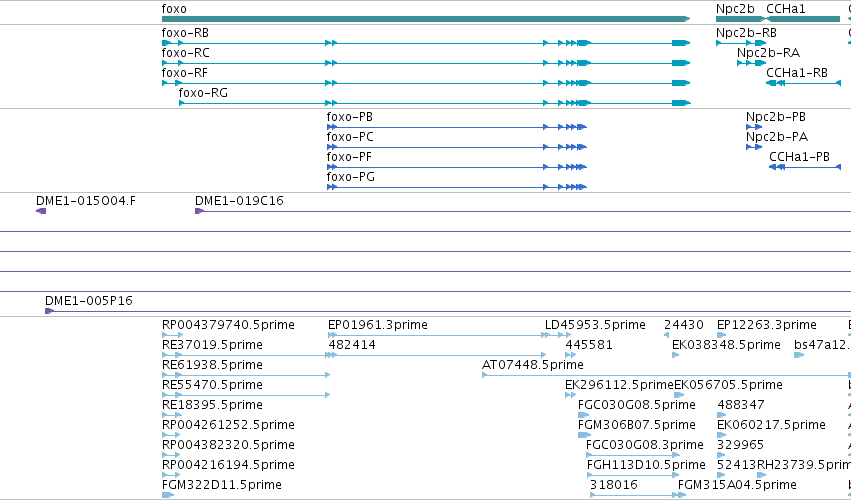Select the 482414 feature label
The height and width of the screenshot is (500, 851).
(352, 345)
